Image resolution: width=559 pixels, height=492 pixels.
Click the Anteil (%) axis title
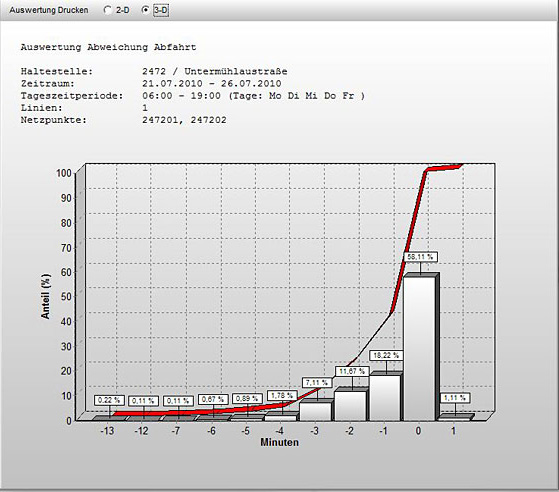pyautogui.click(x=46, y=296)
